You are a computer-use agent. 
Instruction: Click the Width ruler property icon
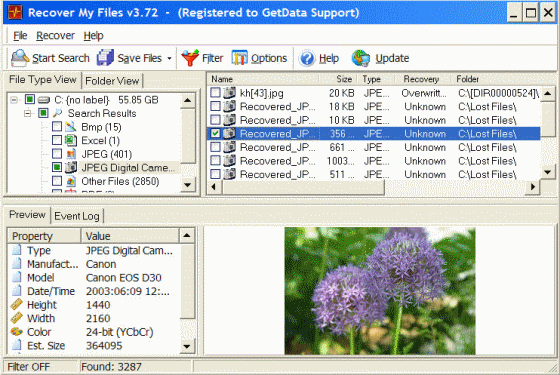16,318
